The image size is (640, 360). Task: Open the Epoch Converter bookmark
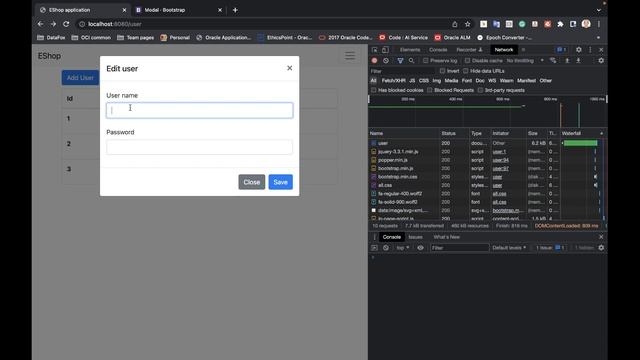click(x=504, y=38)
